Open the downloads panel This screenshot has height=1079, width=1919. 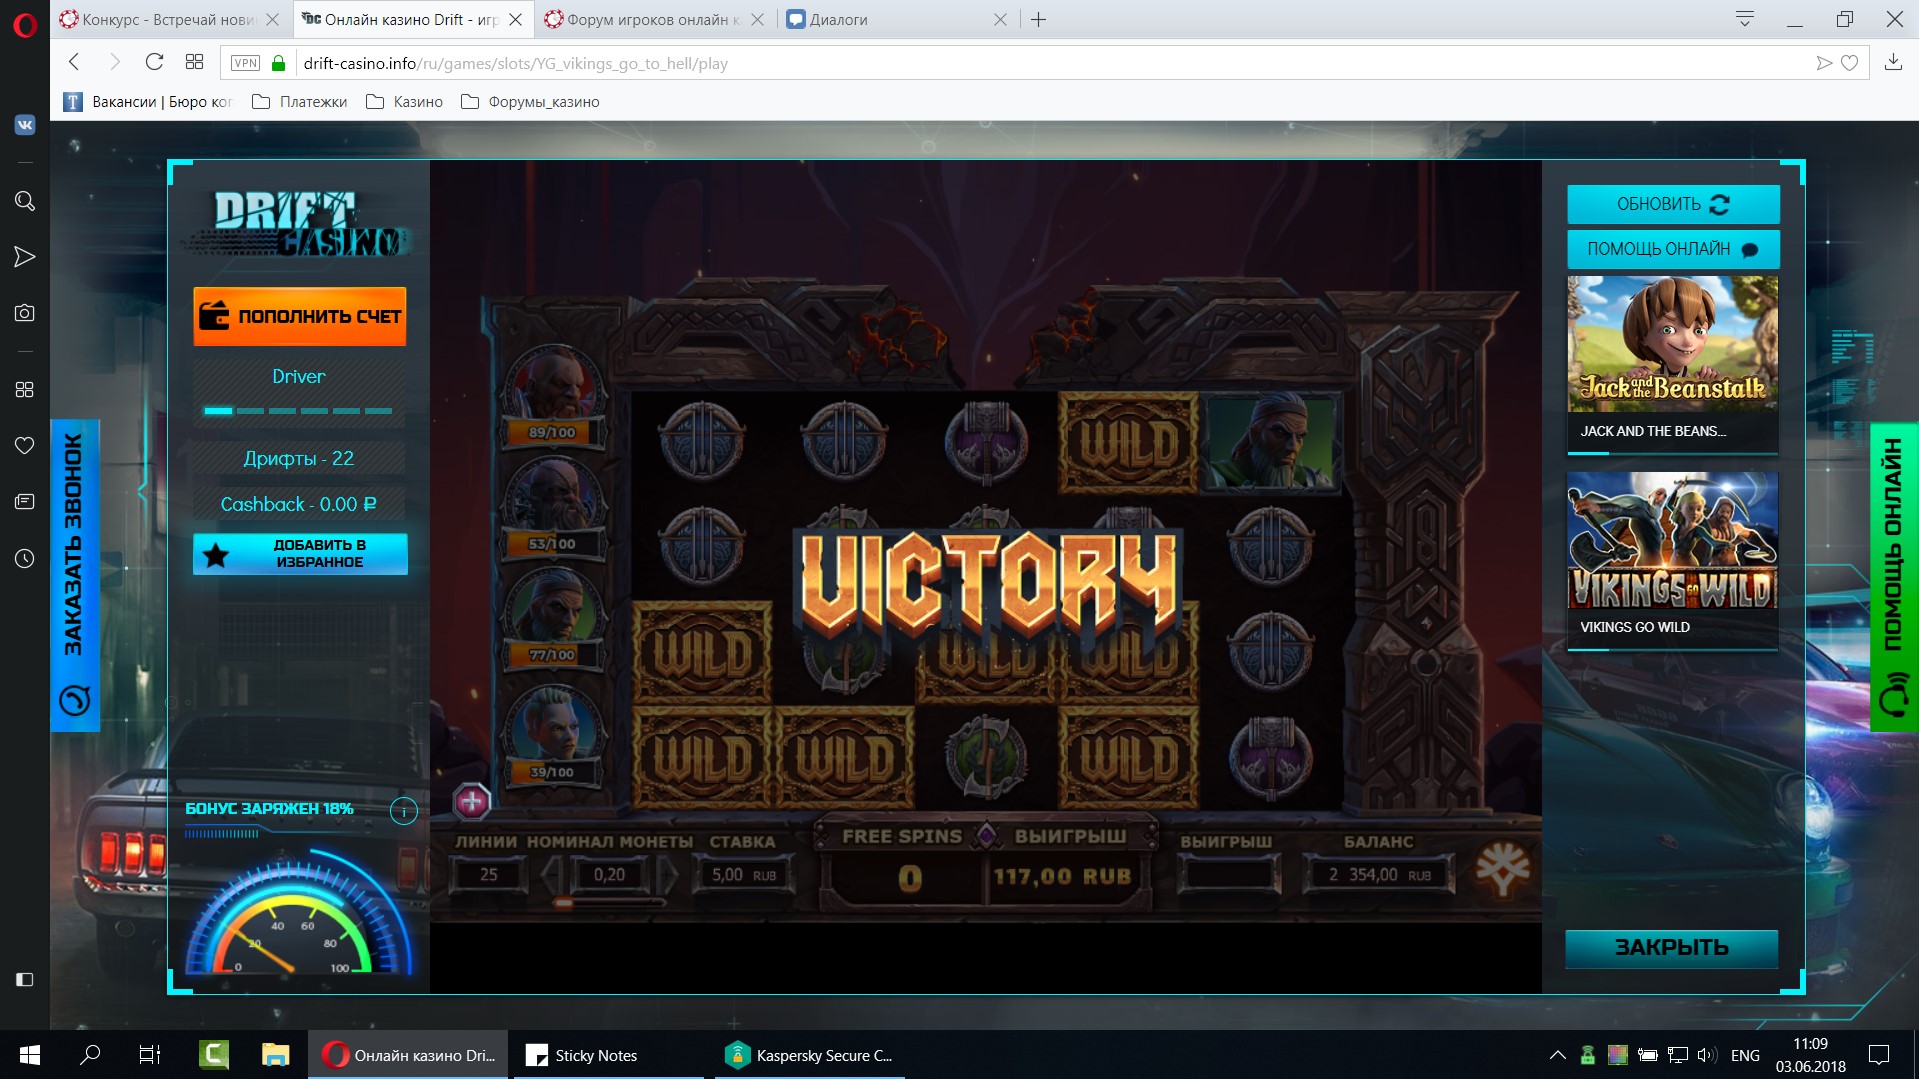[x=1893, y=62]
